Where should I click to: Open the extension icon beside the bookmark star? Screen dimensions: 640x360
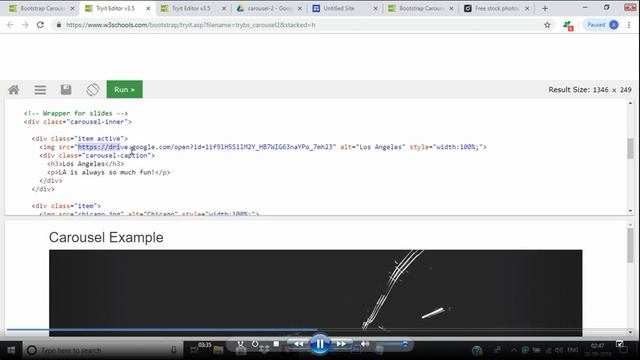coord(568,25)
